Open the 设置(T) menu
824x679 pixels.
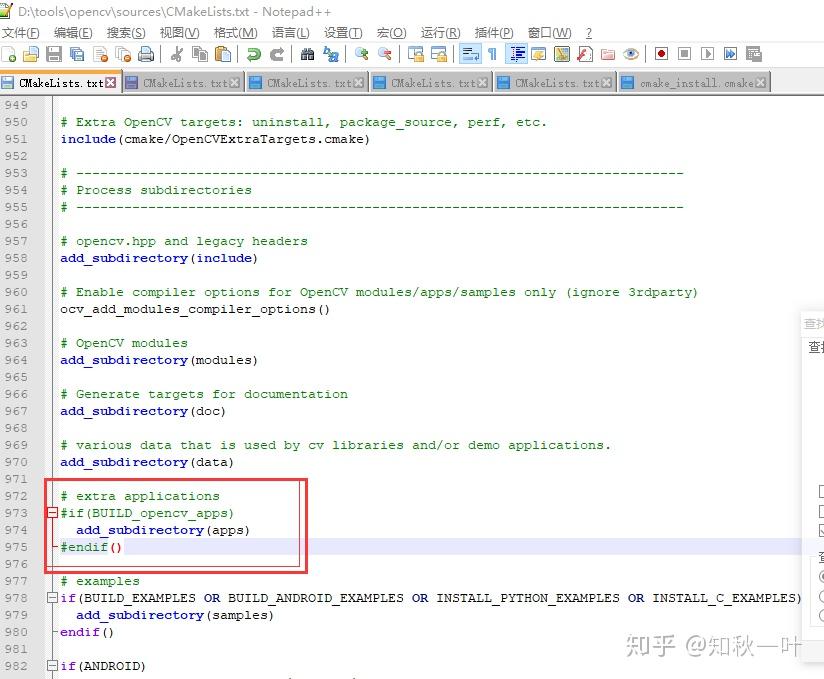[343, 33]
